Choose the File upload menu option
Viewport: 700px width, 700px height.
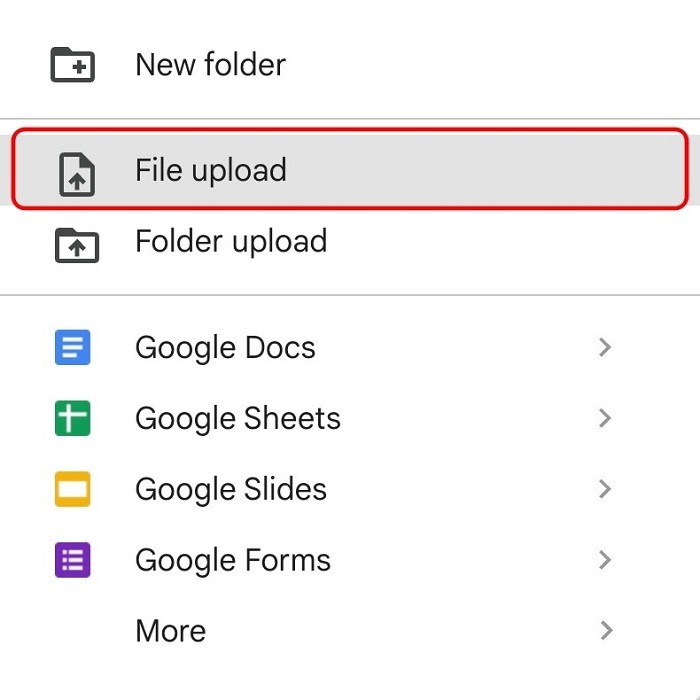pos(211,170)
